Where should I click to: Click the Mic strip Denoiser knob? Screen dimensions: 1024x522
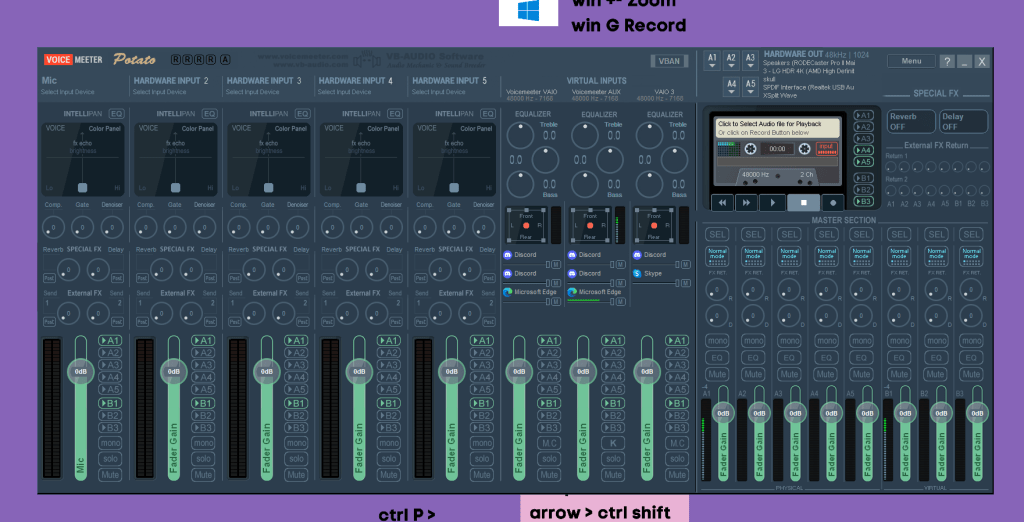click(112, 227)
